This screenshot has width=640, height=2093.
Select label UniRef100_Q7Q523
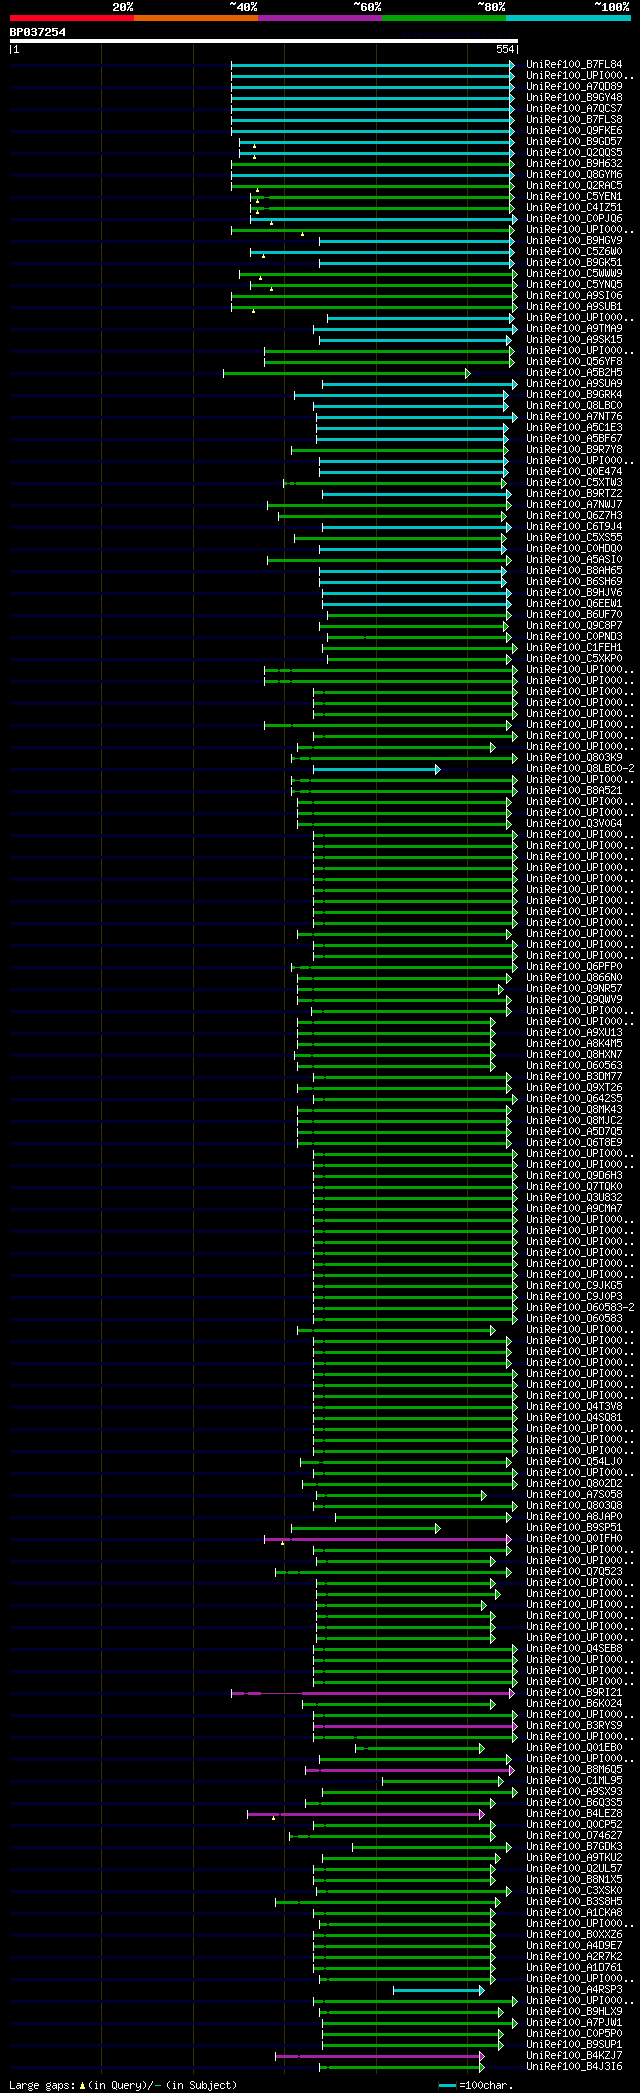(574, 1572)
